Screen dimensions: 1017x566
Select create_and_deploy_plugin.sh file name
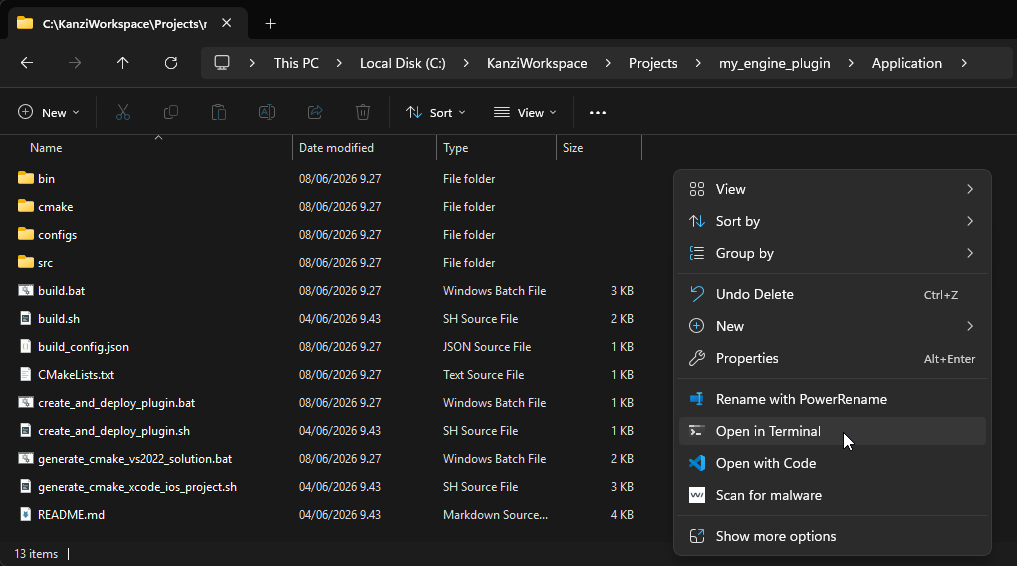point(114,430)
